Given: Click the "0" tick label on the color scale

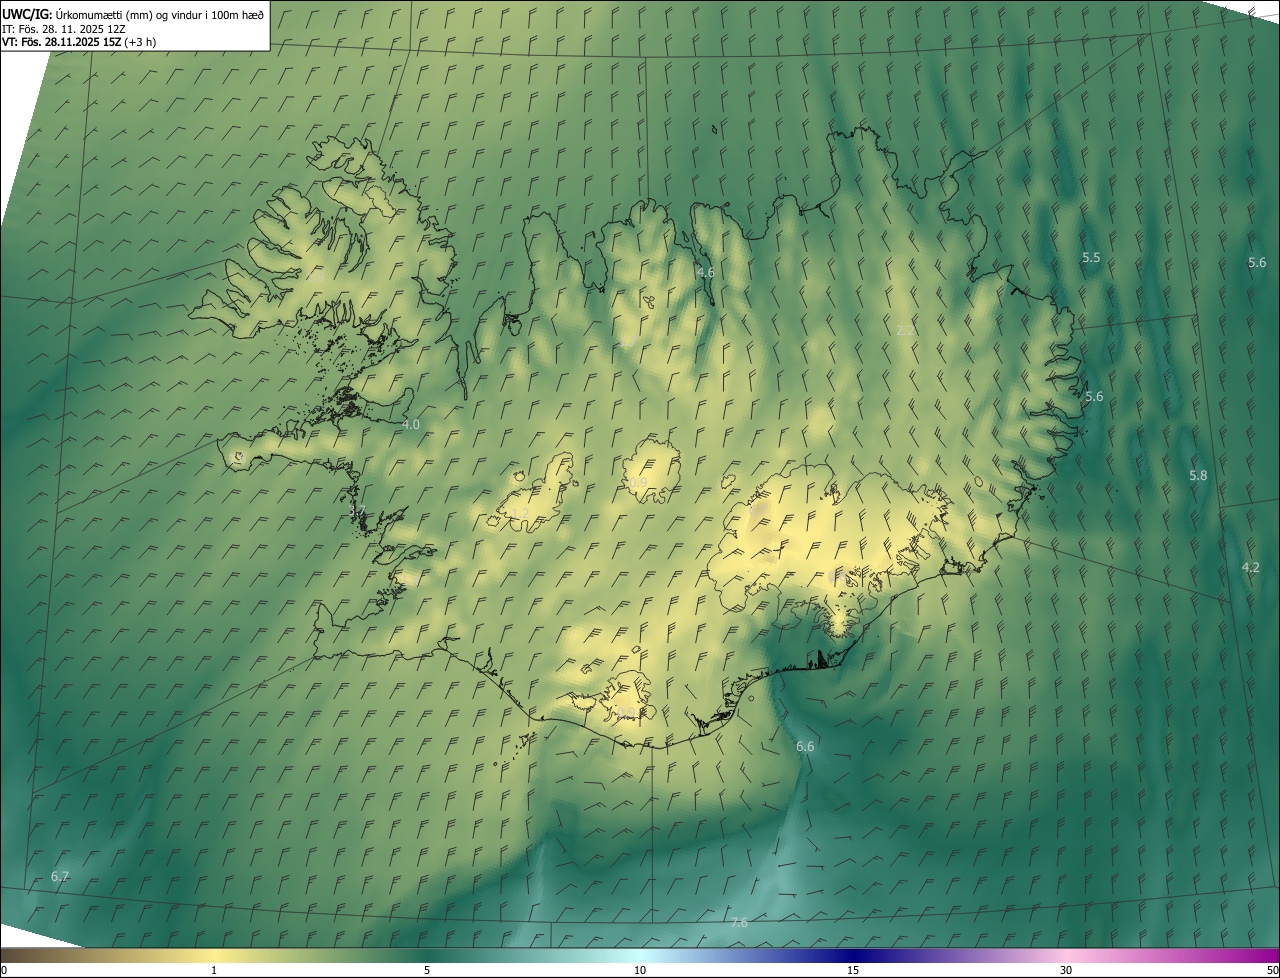Looking at the screenshot, I should (x=3, y=970).
